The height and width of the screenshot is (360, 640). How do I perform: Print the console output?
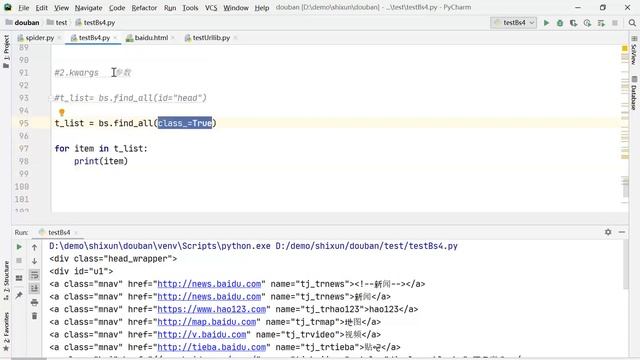(34, 302)
